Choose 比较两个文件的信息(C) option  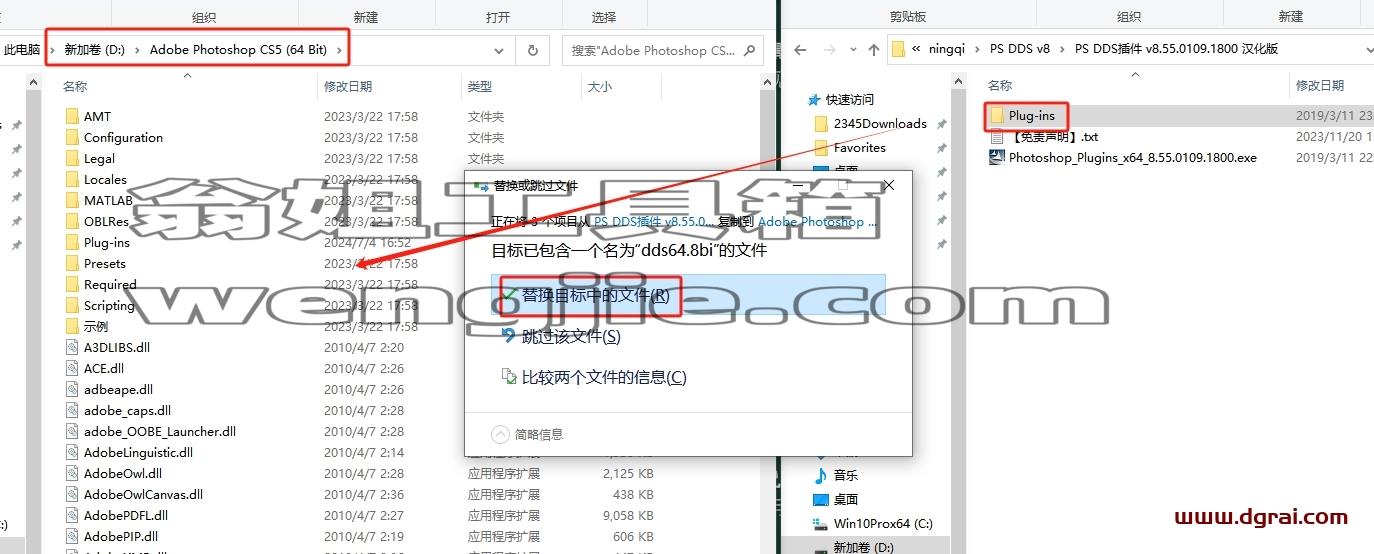coord(688,377)
